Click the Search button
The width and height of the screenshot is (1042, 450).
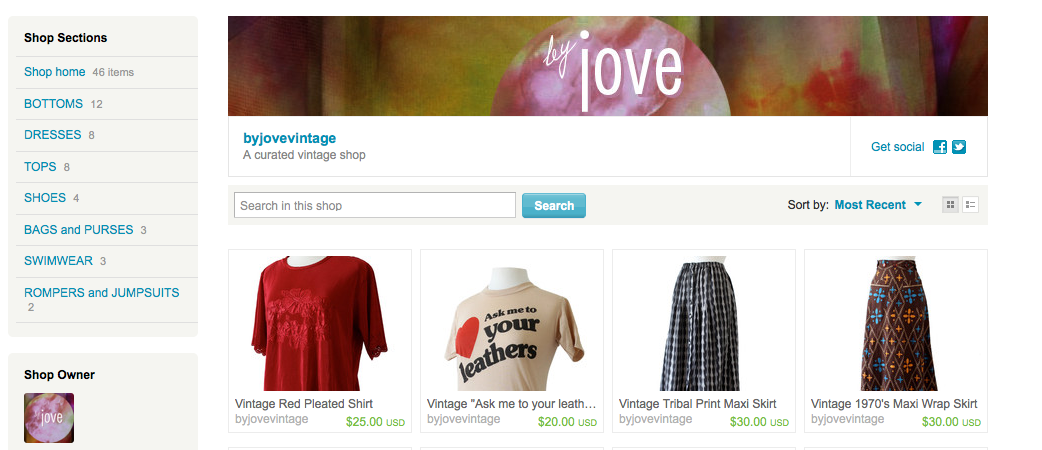click(554, 205)
